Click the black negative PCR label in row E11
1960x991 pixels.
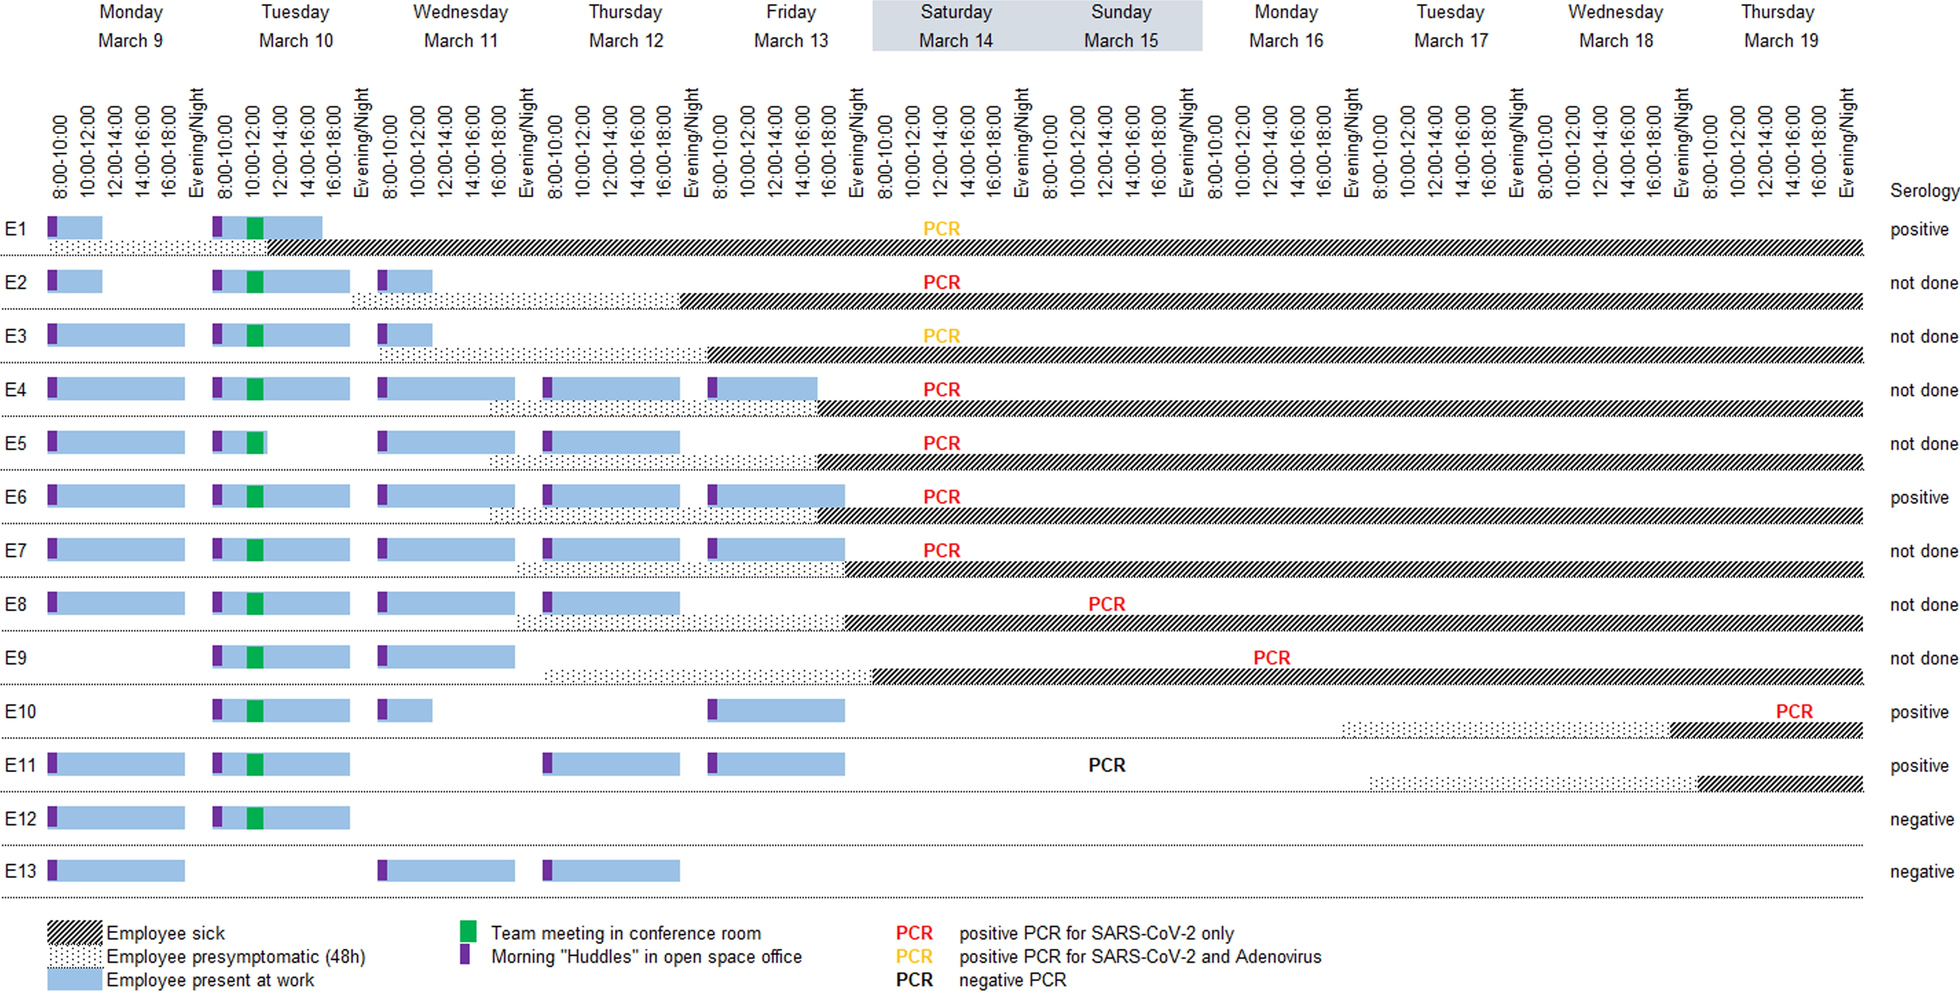pos(1106,765)
